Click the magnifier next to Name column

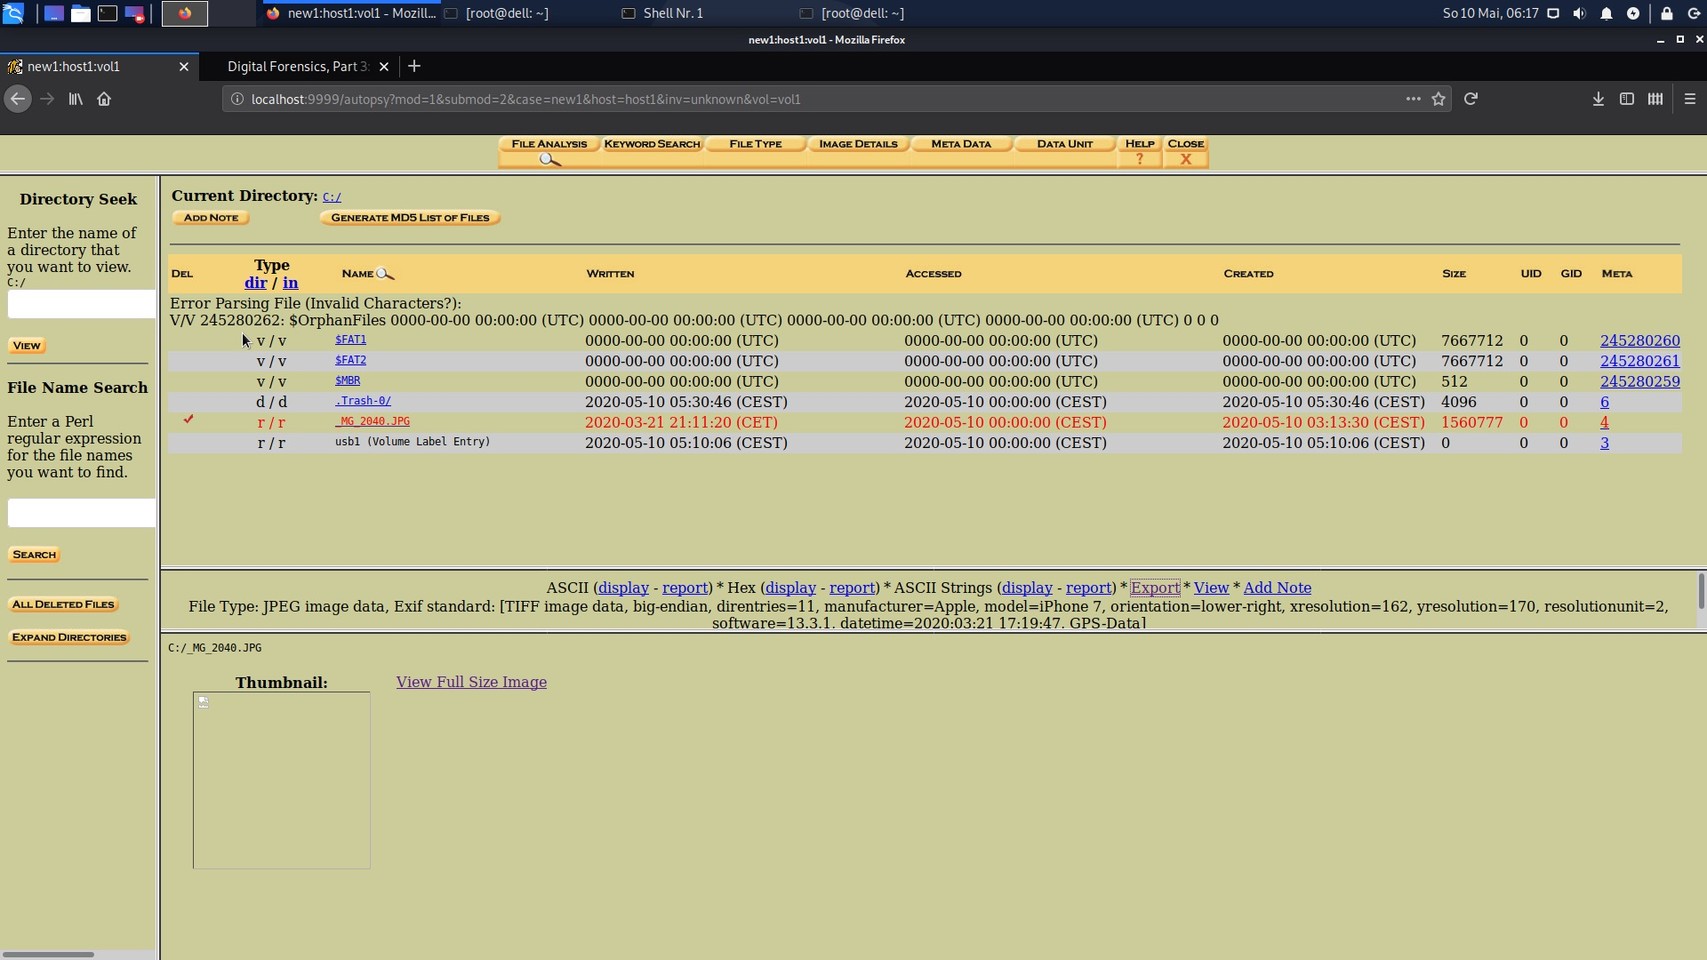pyautogui.click(x=385, y=274)
